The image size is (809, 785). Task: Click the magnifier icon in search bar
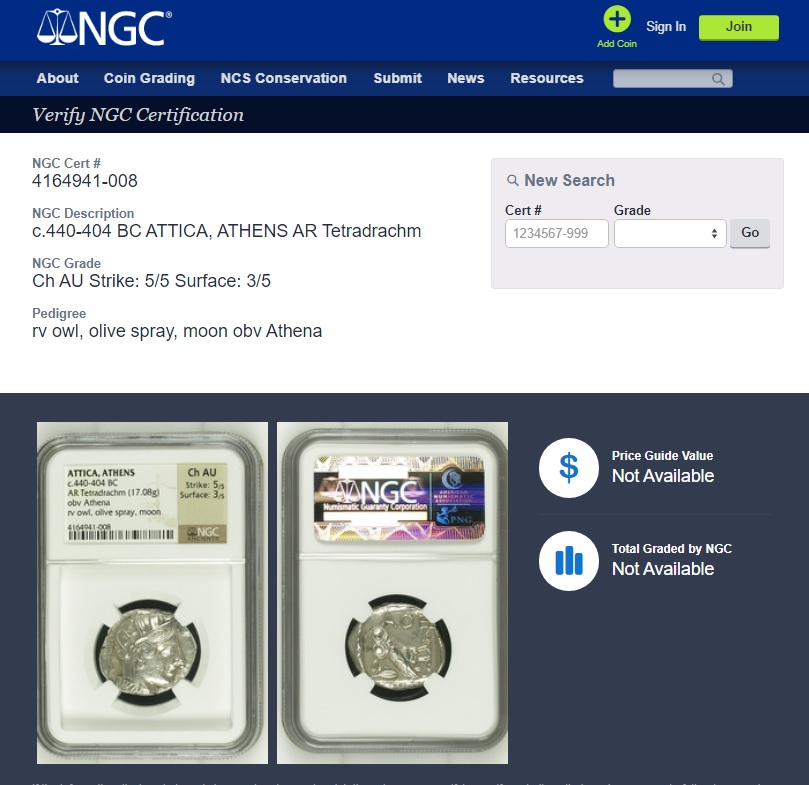pos(718,79)
